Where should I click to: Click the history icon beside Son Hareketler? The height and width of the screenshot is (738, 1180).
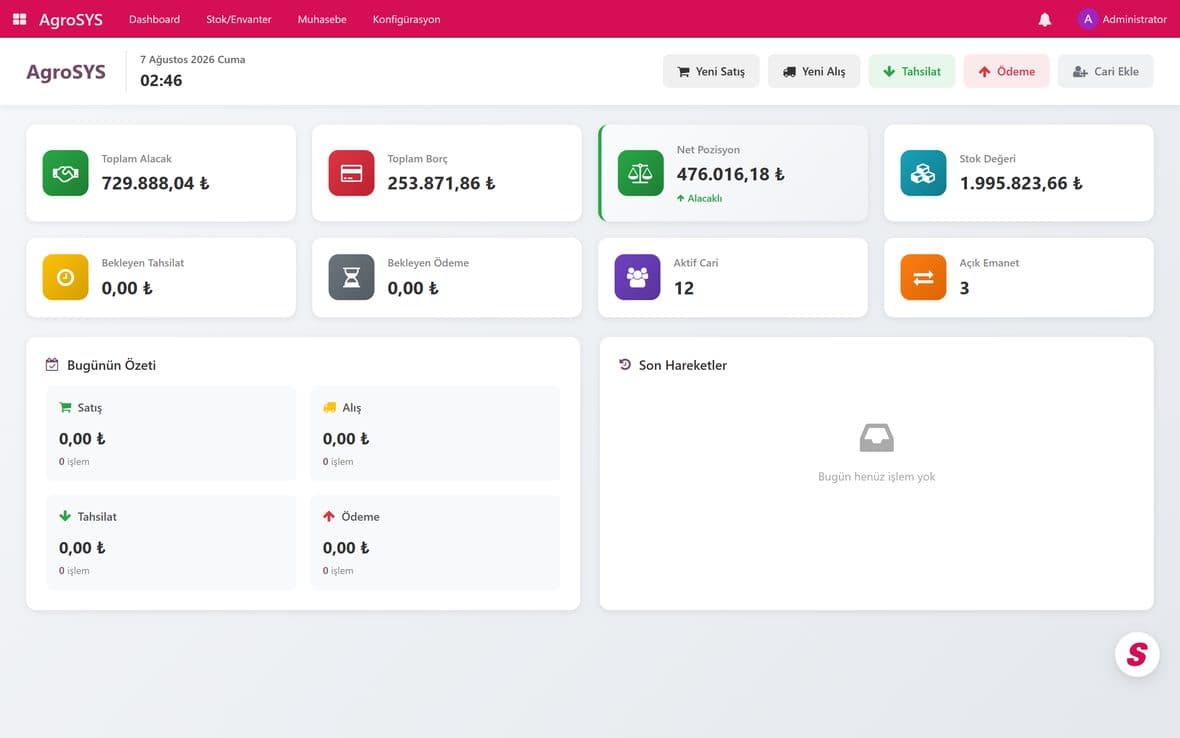625,365
